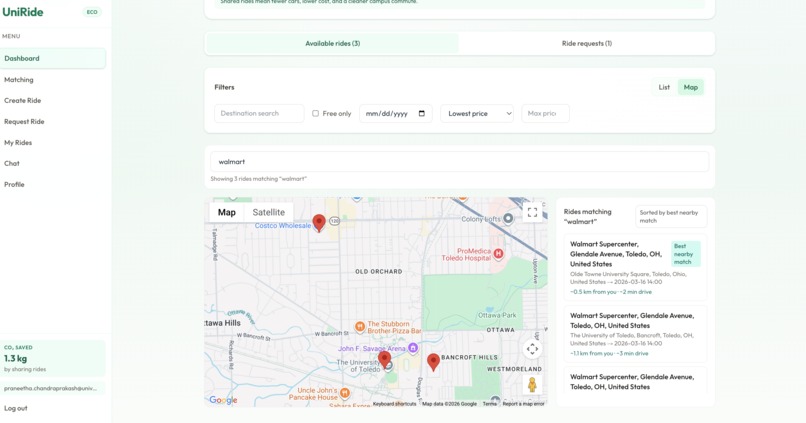Open the Best nearby match Walmart ride card

coord(635,267)
